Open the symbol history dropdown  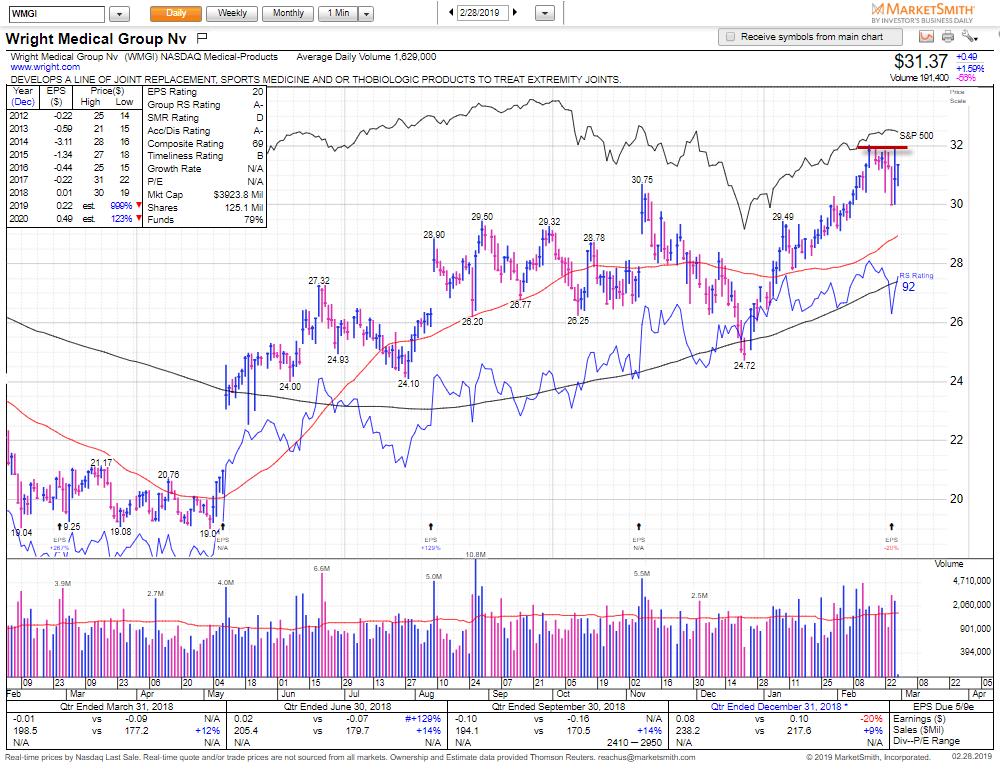pyautogui.click(x=119, y=13)
